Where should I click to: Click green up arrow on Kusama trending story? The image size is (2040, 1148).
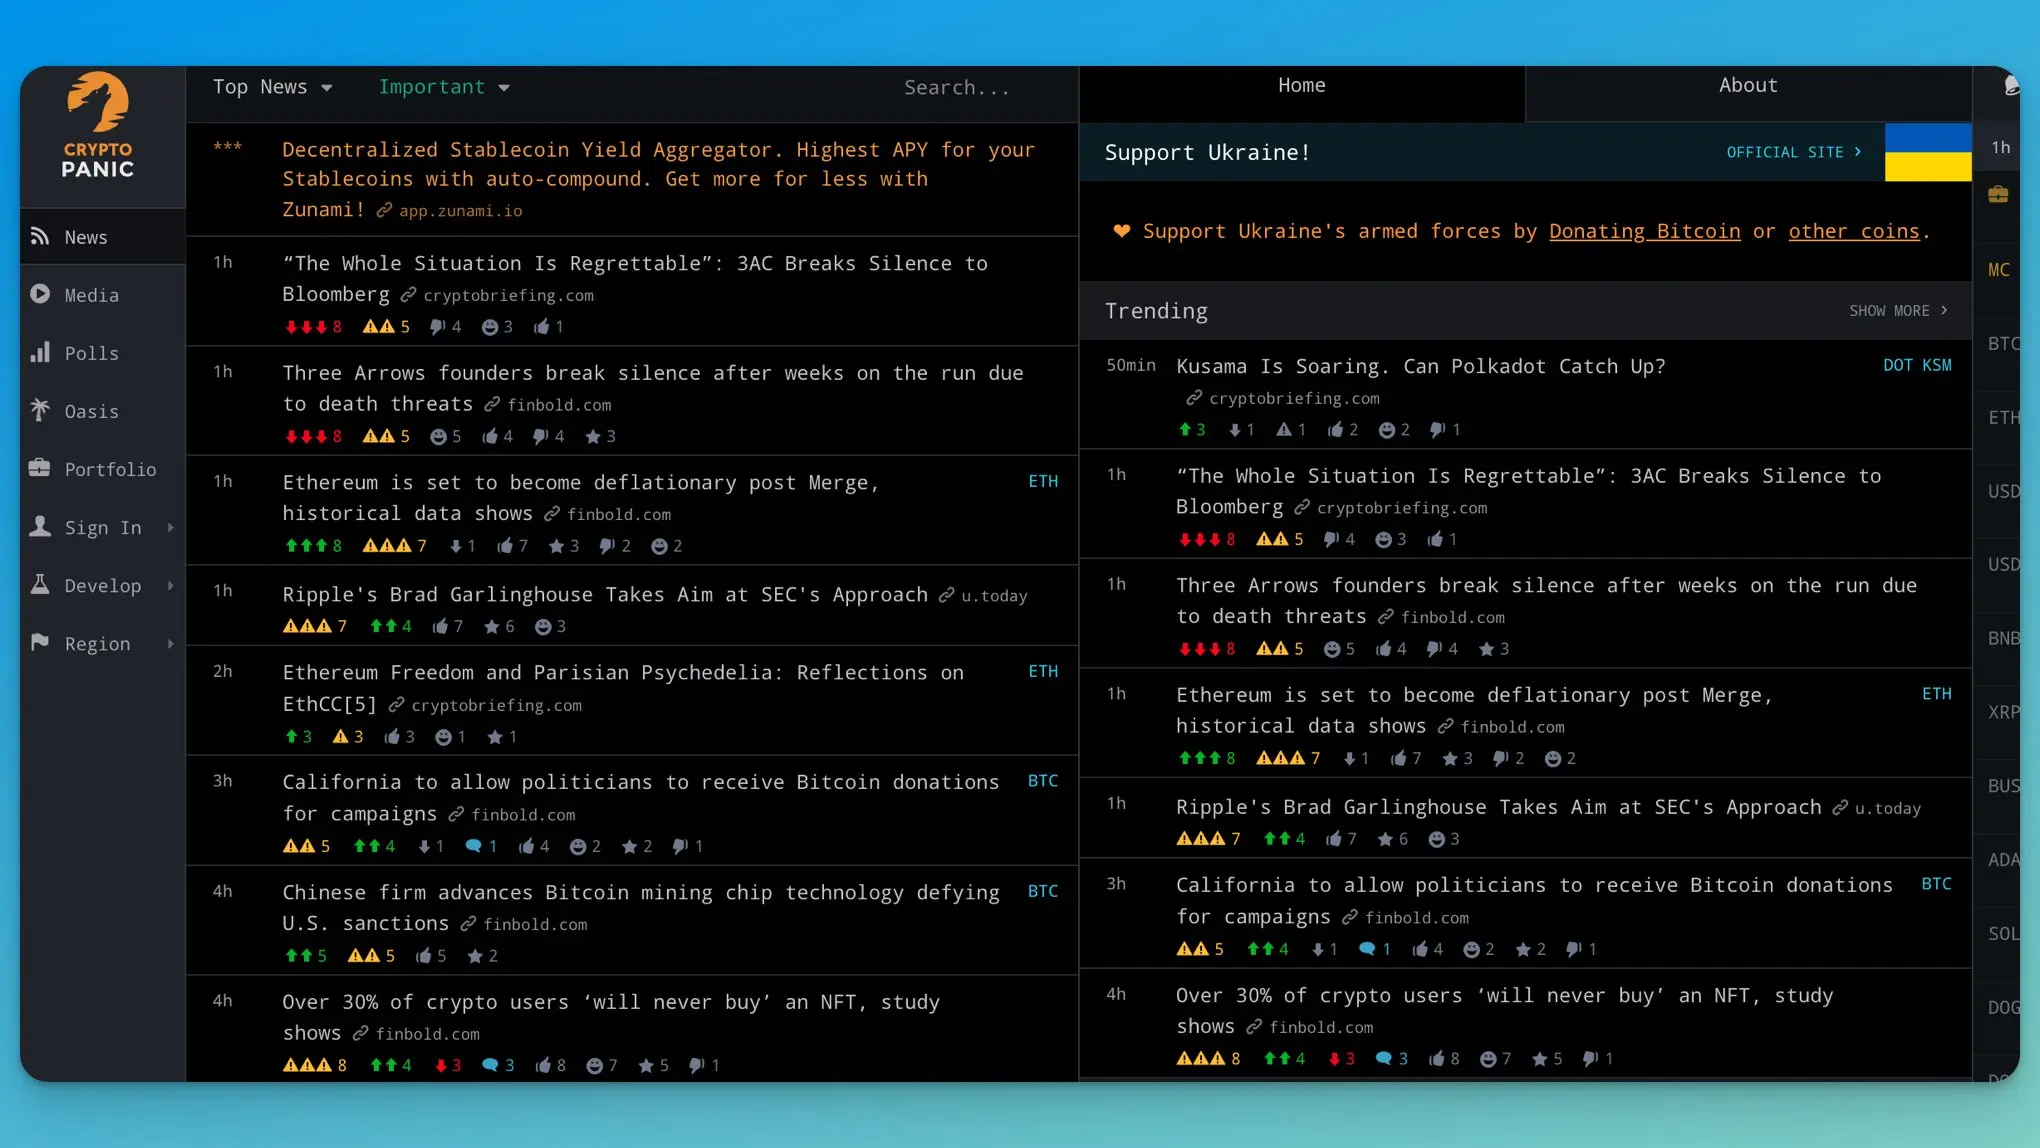pyautogui.click(x=1185, y=429)
